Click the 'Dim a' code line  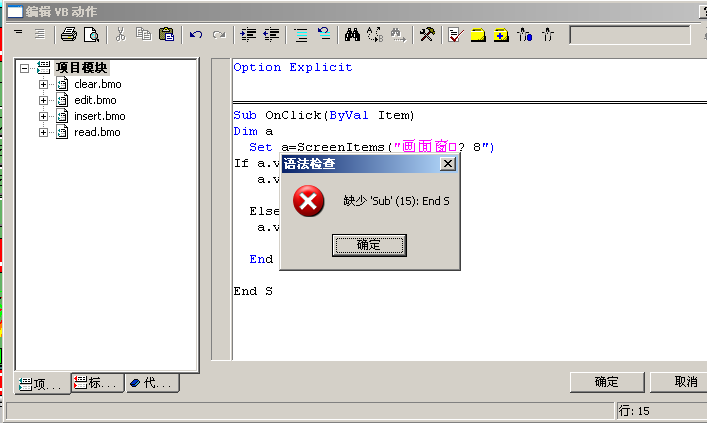(x=253, y=131)
